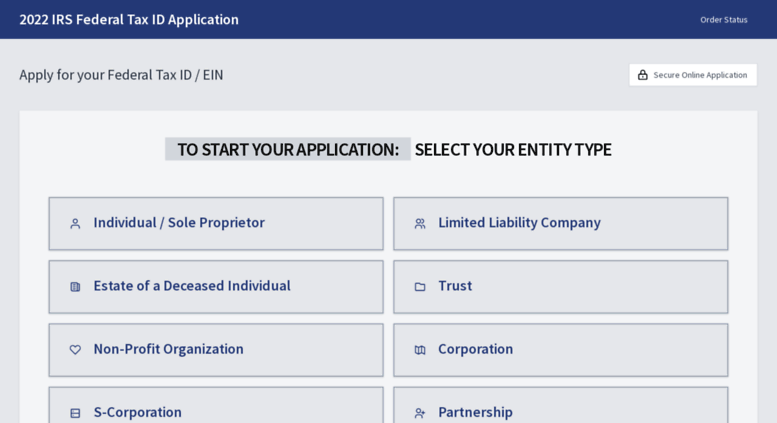Click the lock icon for Secure Online Application

click(643, 75)
